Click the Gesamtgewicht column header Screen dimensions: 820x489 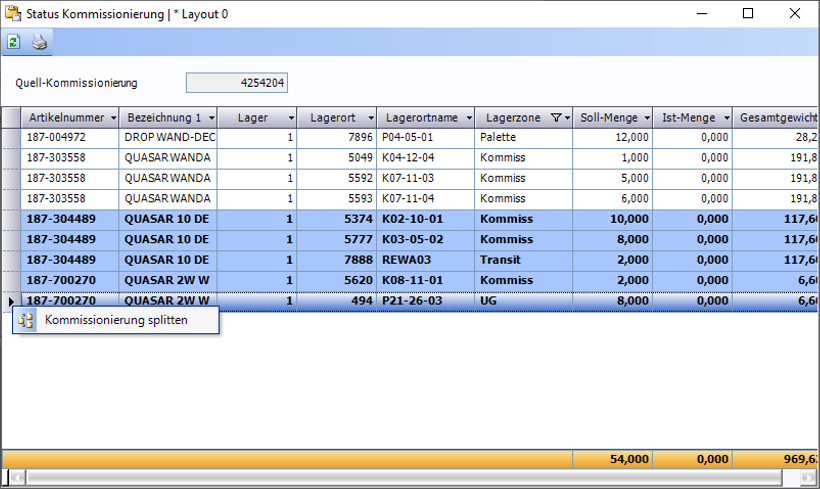click(777, 118)
